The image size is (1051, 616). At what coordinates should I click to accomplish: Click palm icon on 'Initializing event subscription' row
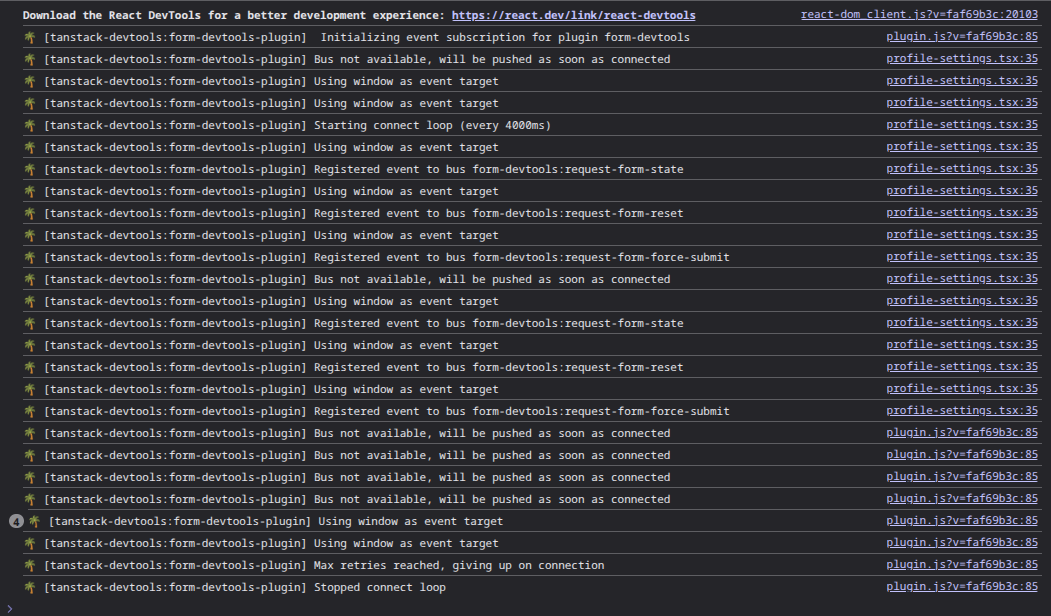tap(29, 38)
